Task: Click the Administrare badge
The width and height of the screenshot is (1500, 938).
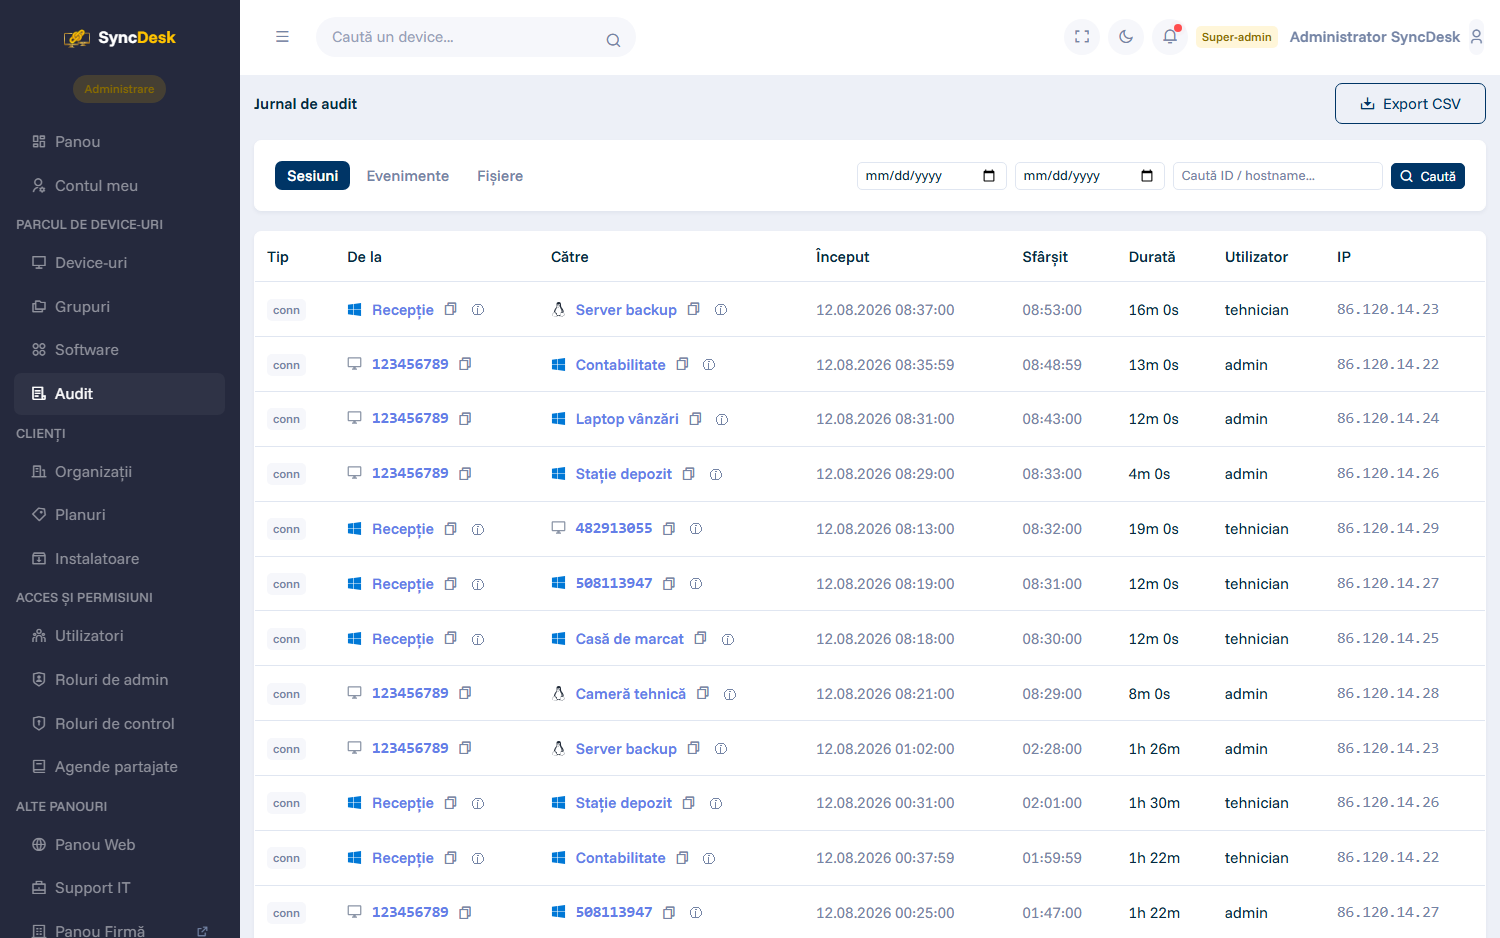Action: [x=119, y=89]
